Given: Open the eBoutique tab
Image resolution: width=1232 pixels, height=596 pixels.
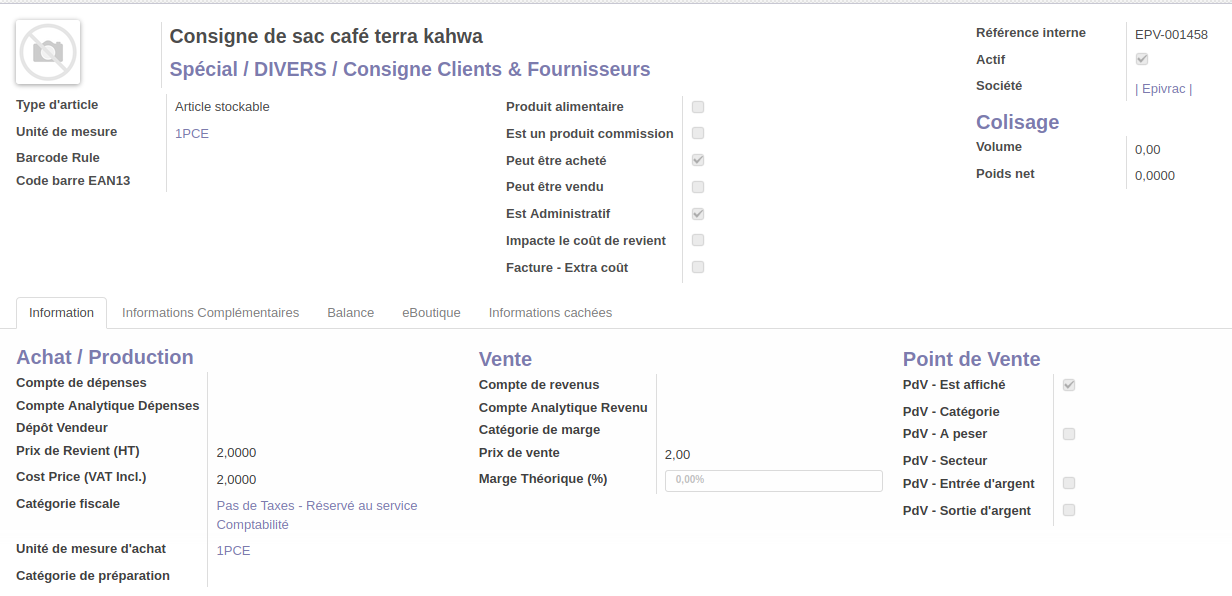Looking at the screenshot, I should pyautogui.click(x=431, y=313).
